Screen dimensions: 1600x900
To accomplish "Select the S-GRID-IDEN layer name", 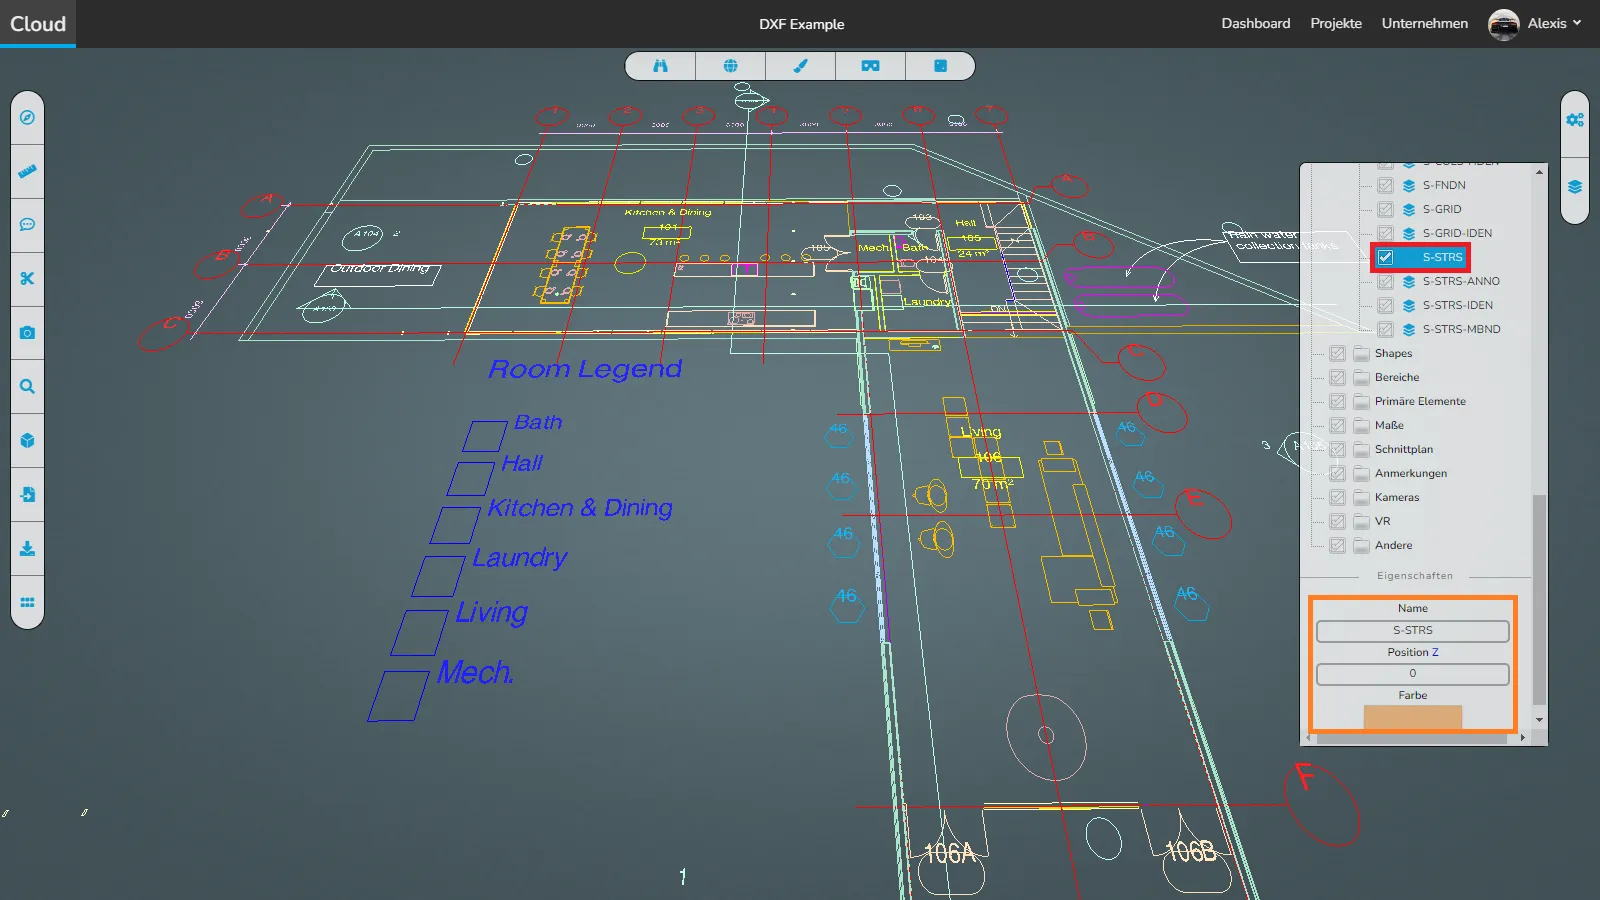I will pos(1457,233).
